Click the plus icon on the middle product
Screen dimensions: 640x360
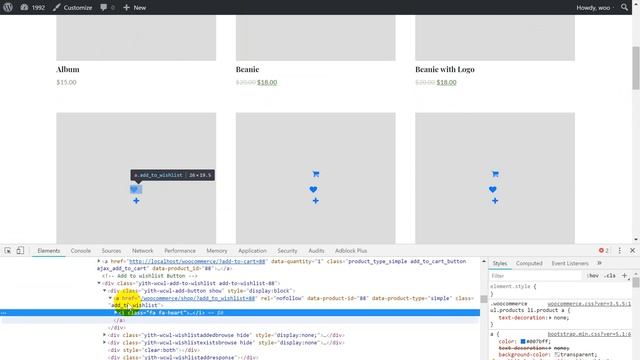point(316,201)
